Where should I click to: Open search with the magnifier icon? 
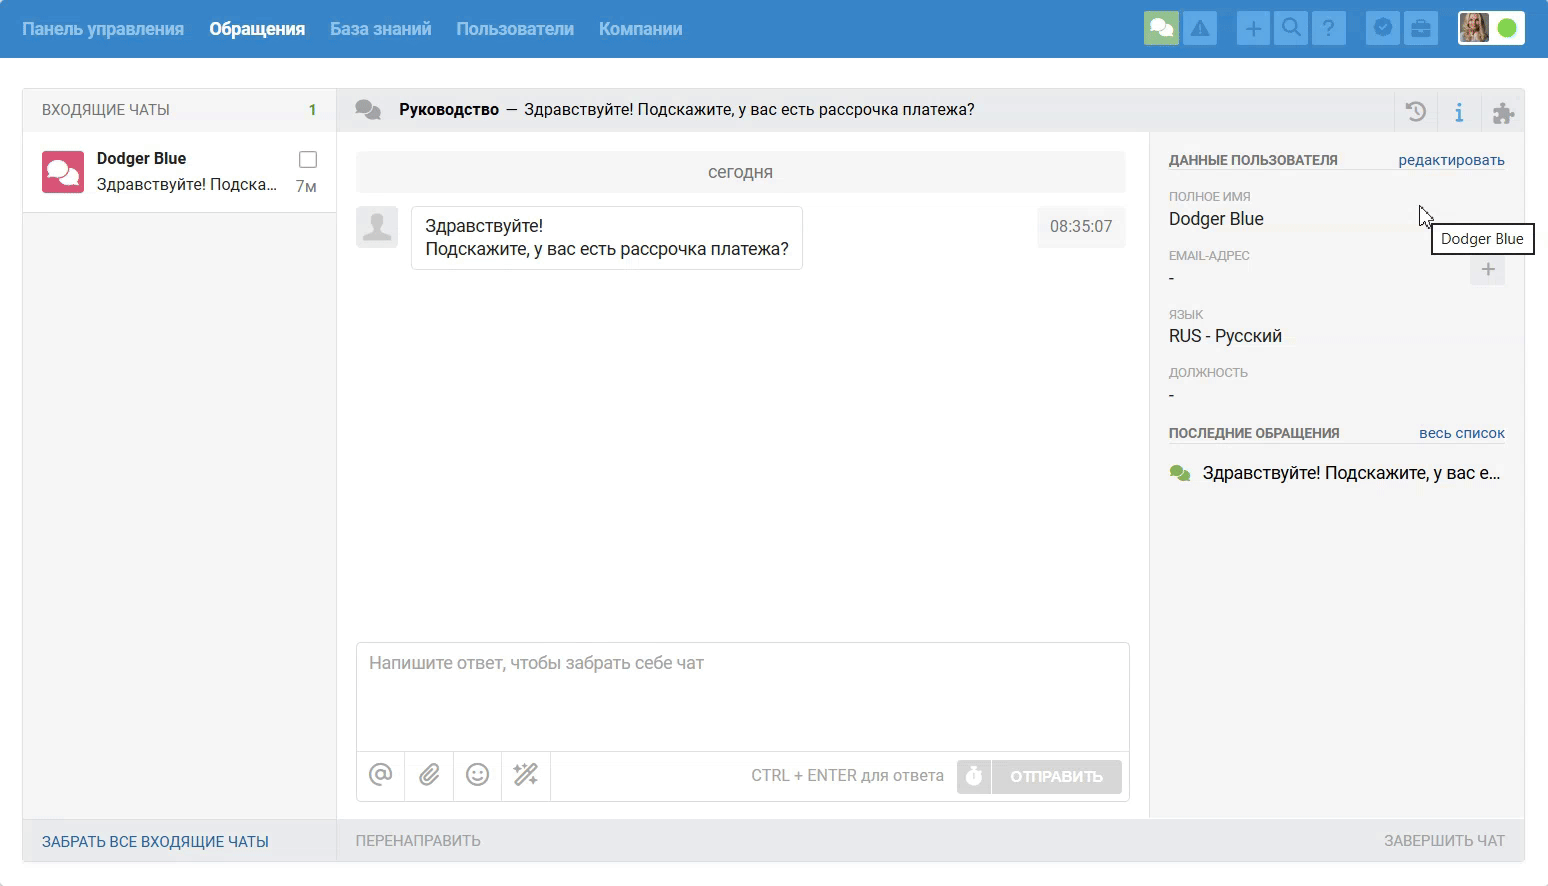click(x=1291, y=28)
